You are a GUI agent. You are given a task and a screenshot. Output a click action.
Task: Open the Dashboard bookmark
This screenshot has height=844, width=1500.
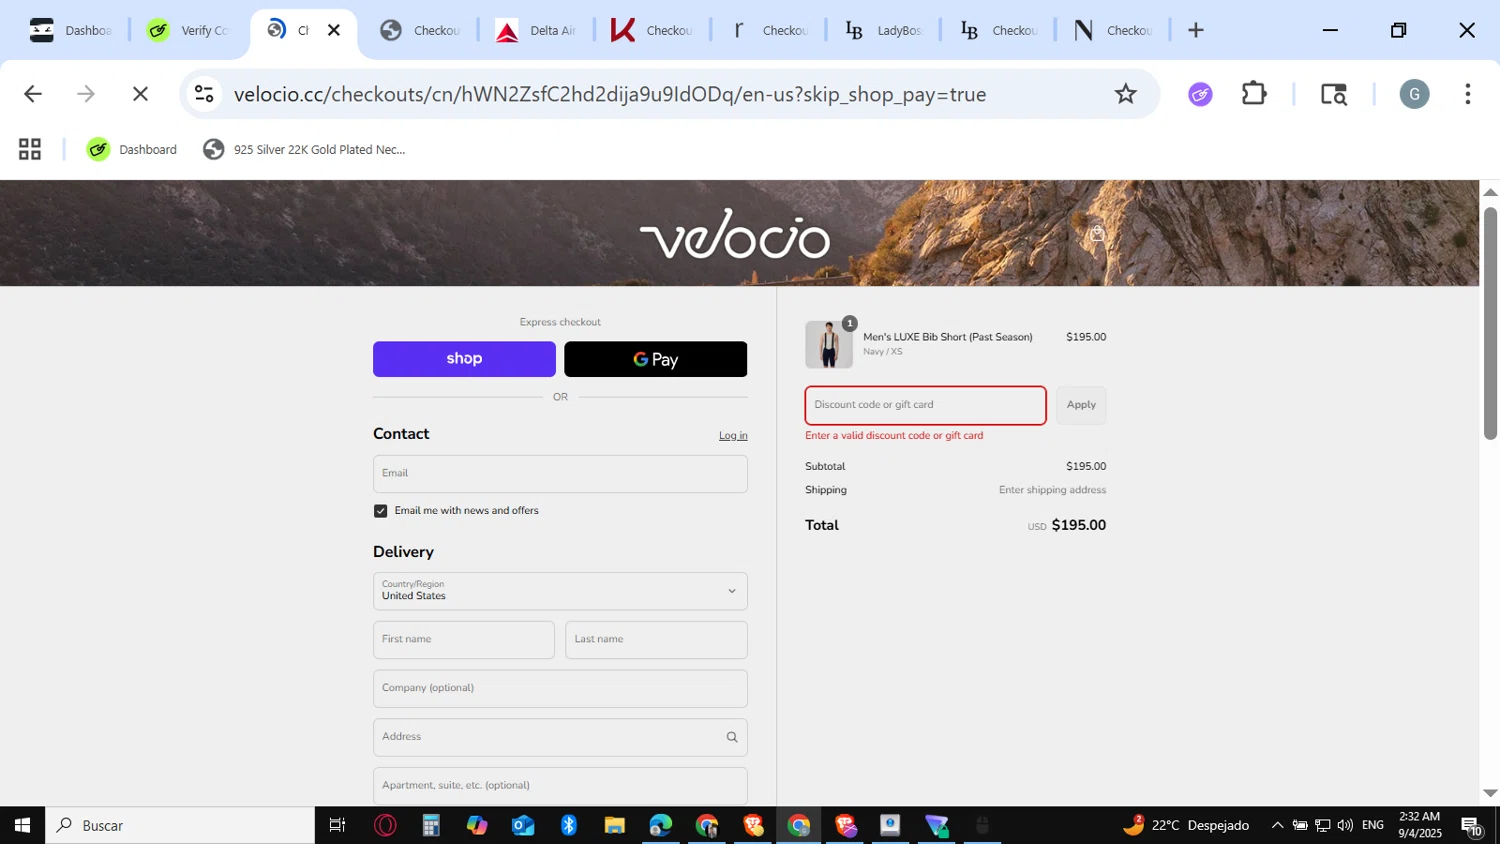[132, 150]
